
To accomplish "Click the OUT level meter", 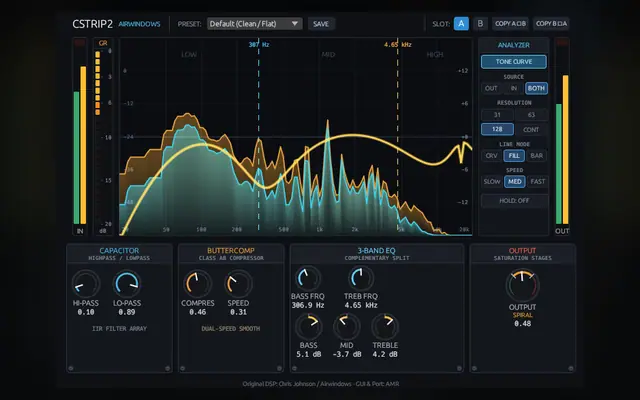I will (x=562, y=137).
